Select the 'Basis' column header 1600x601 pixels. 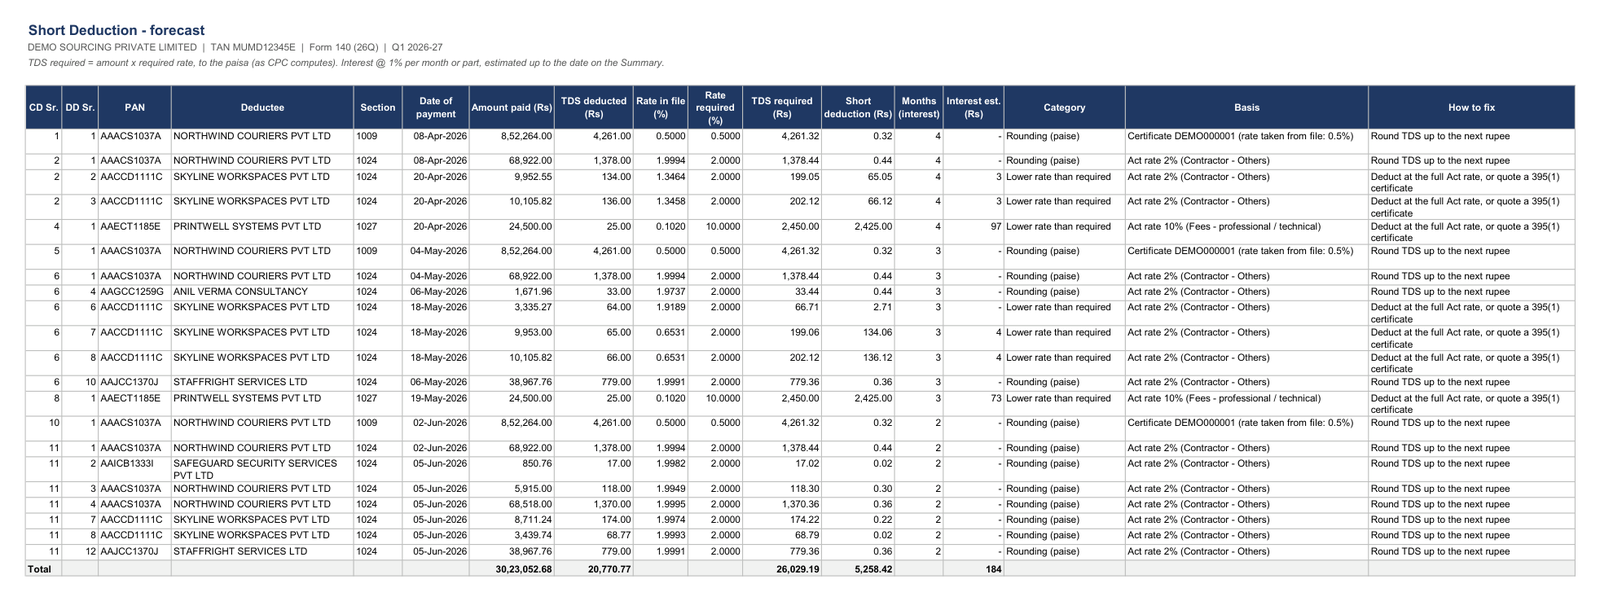(x=1247, y=108)
